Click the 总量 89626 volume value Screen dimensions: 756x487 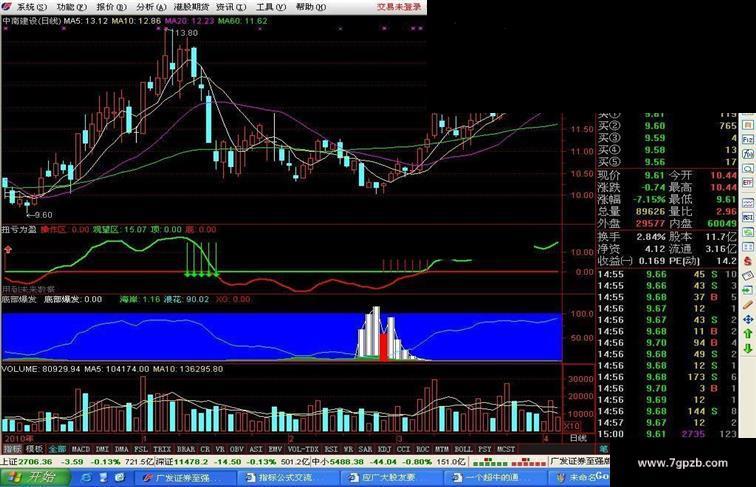650,211
